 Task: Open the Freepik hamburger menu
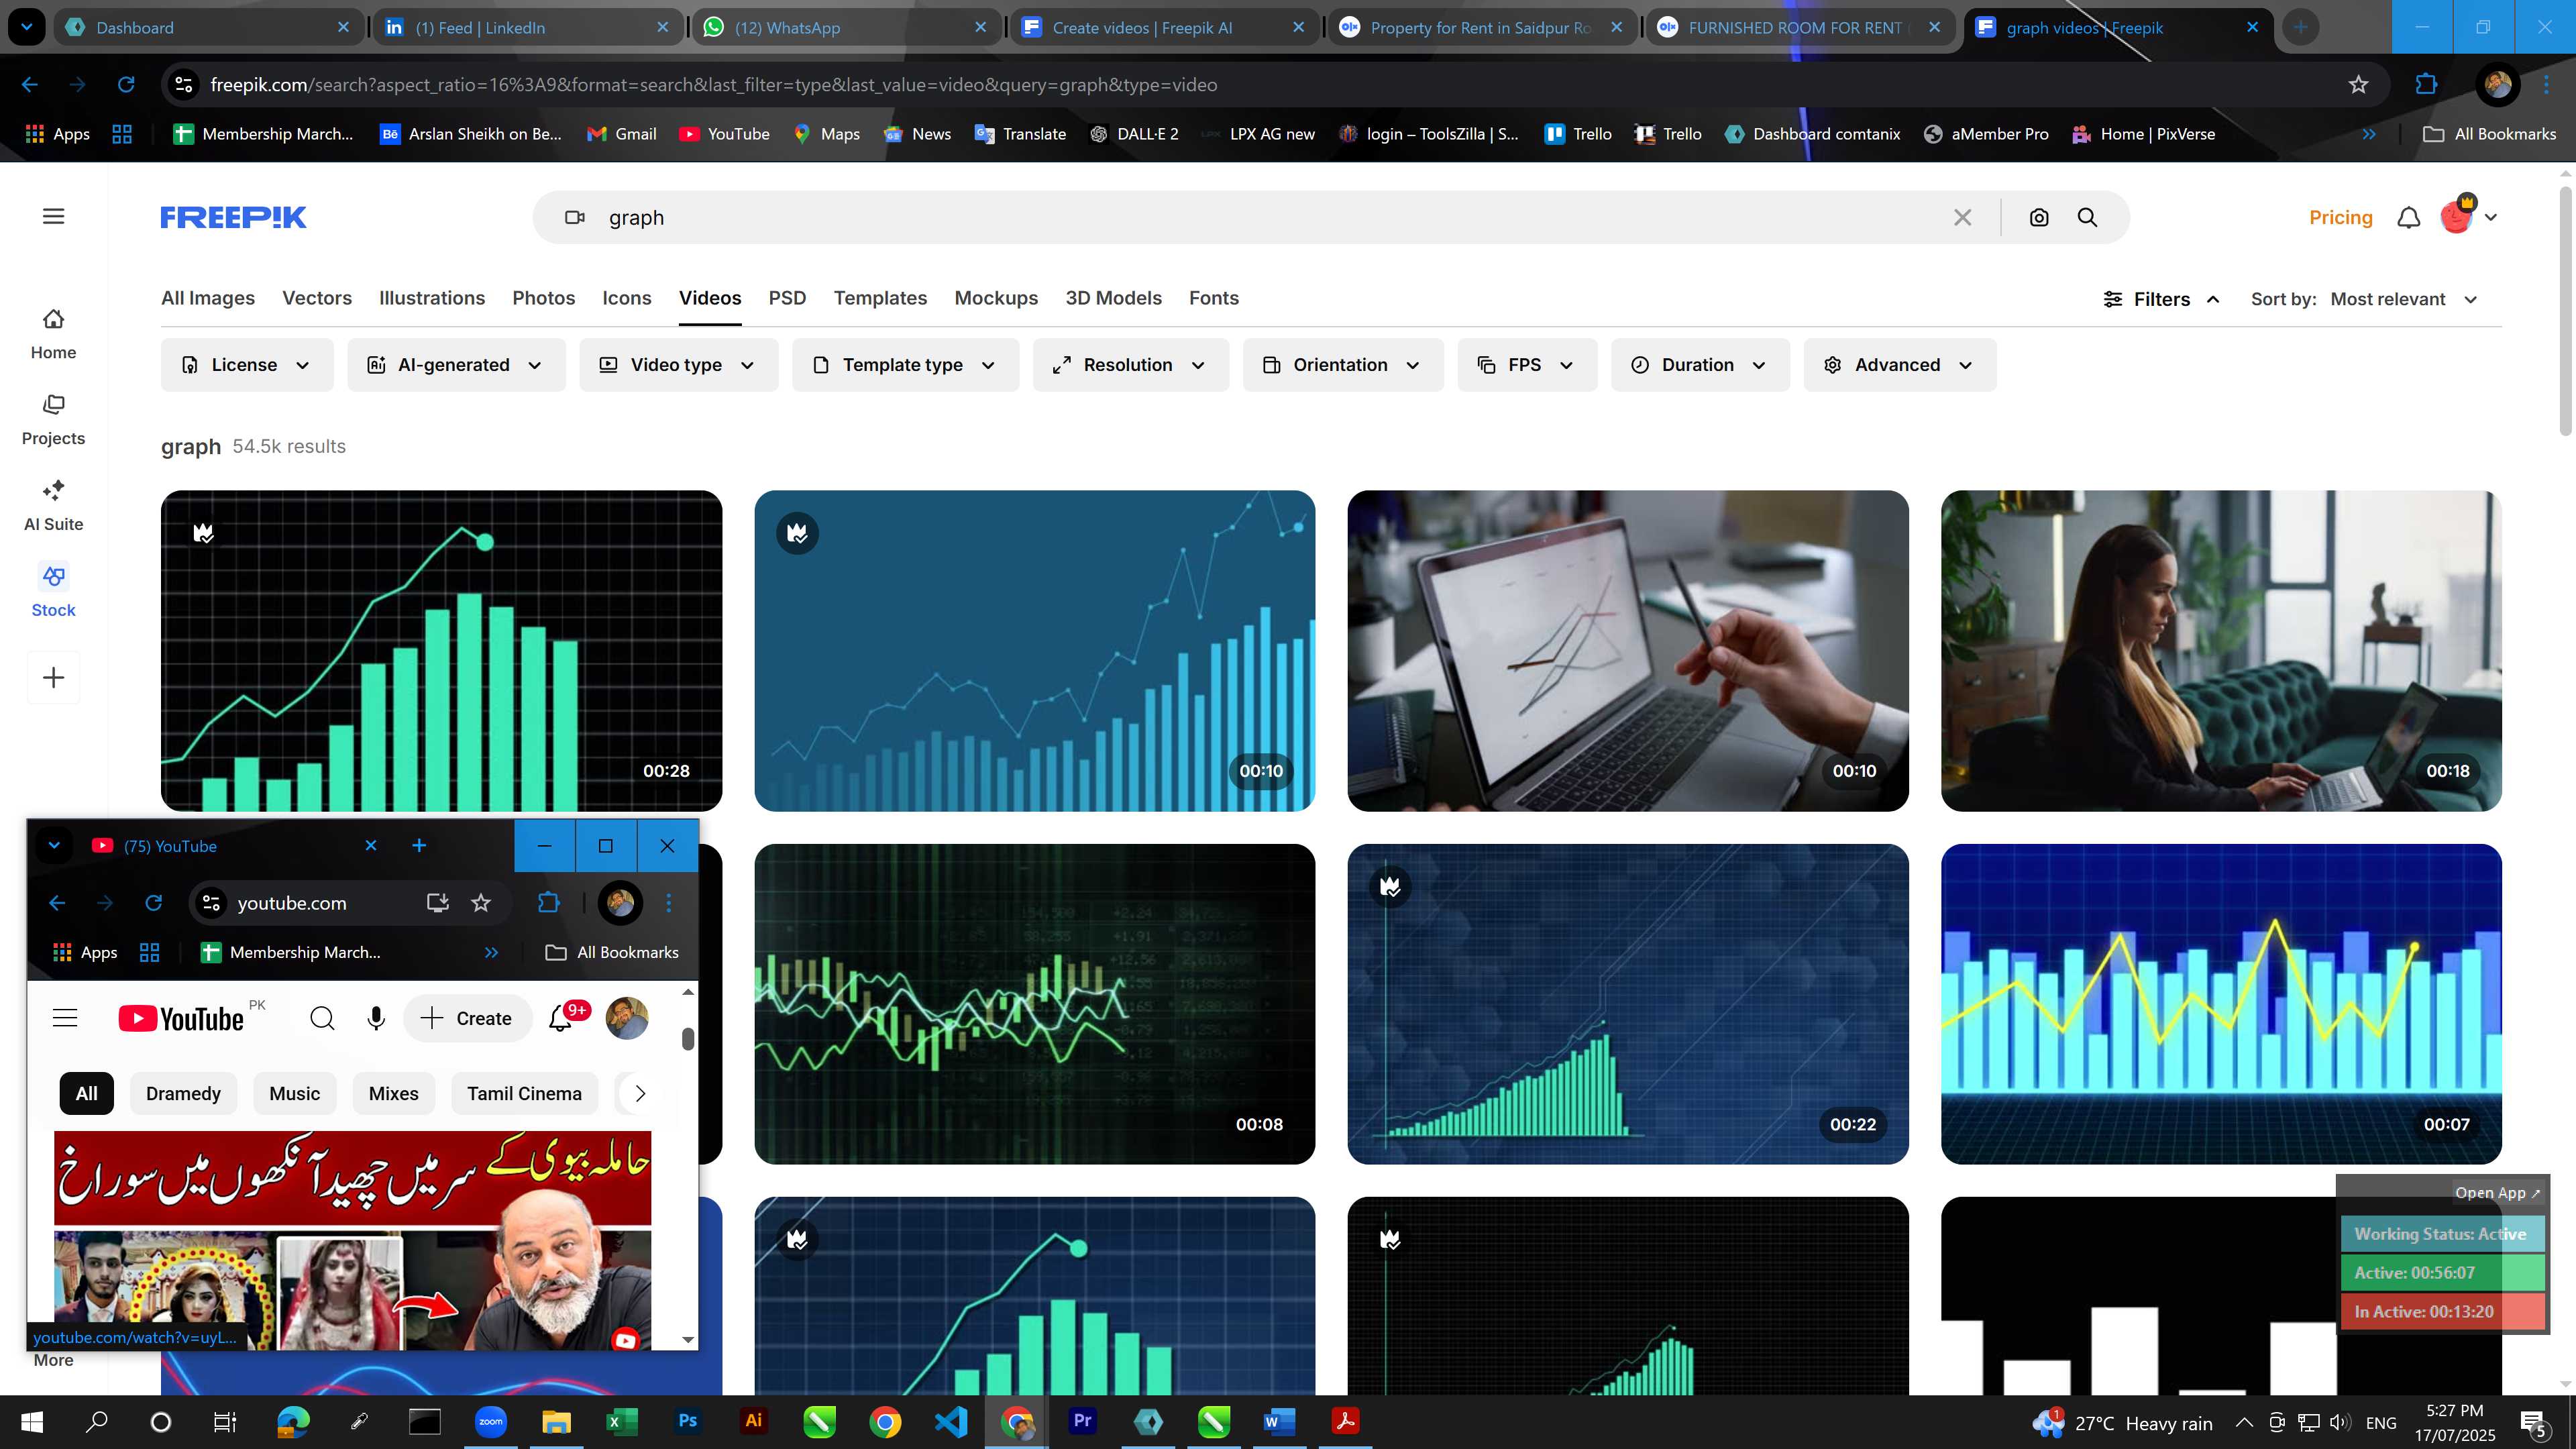pos(53,216)
